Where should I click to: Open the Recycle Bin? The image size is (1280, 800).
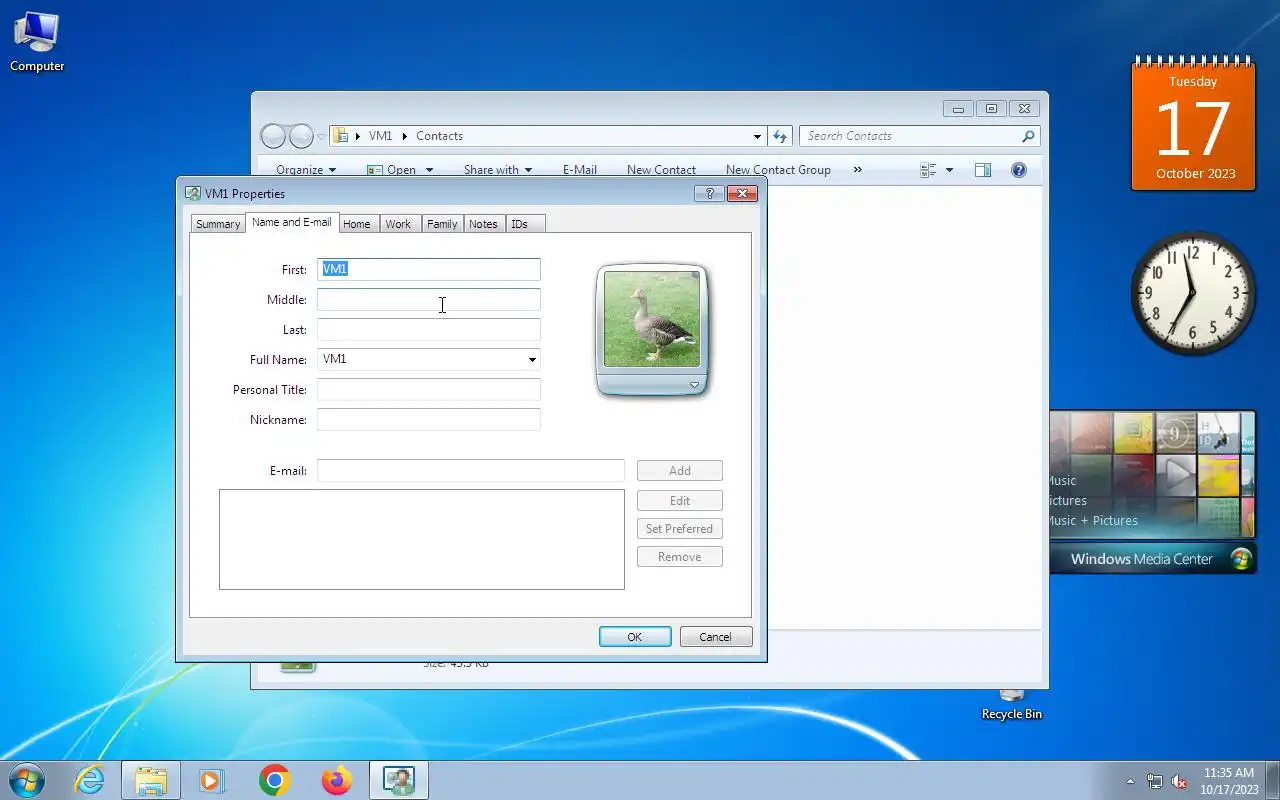coord(1011,704)
